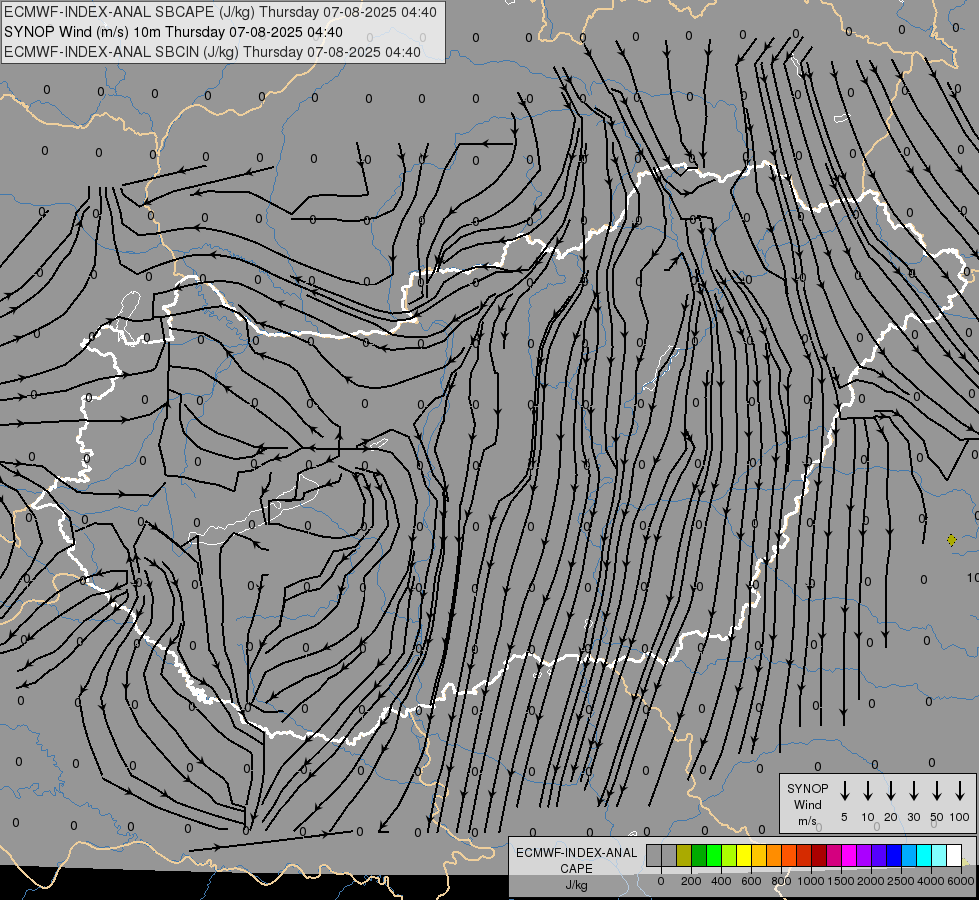Click the wind legend arrow above 10

point(868,791)
